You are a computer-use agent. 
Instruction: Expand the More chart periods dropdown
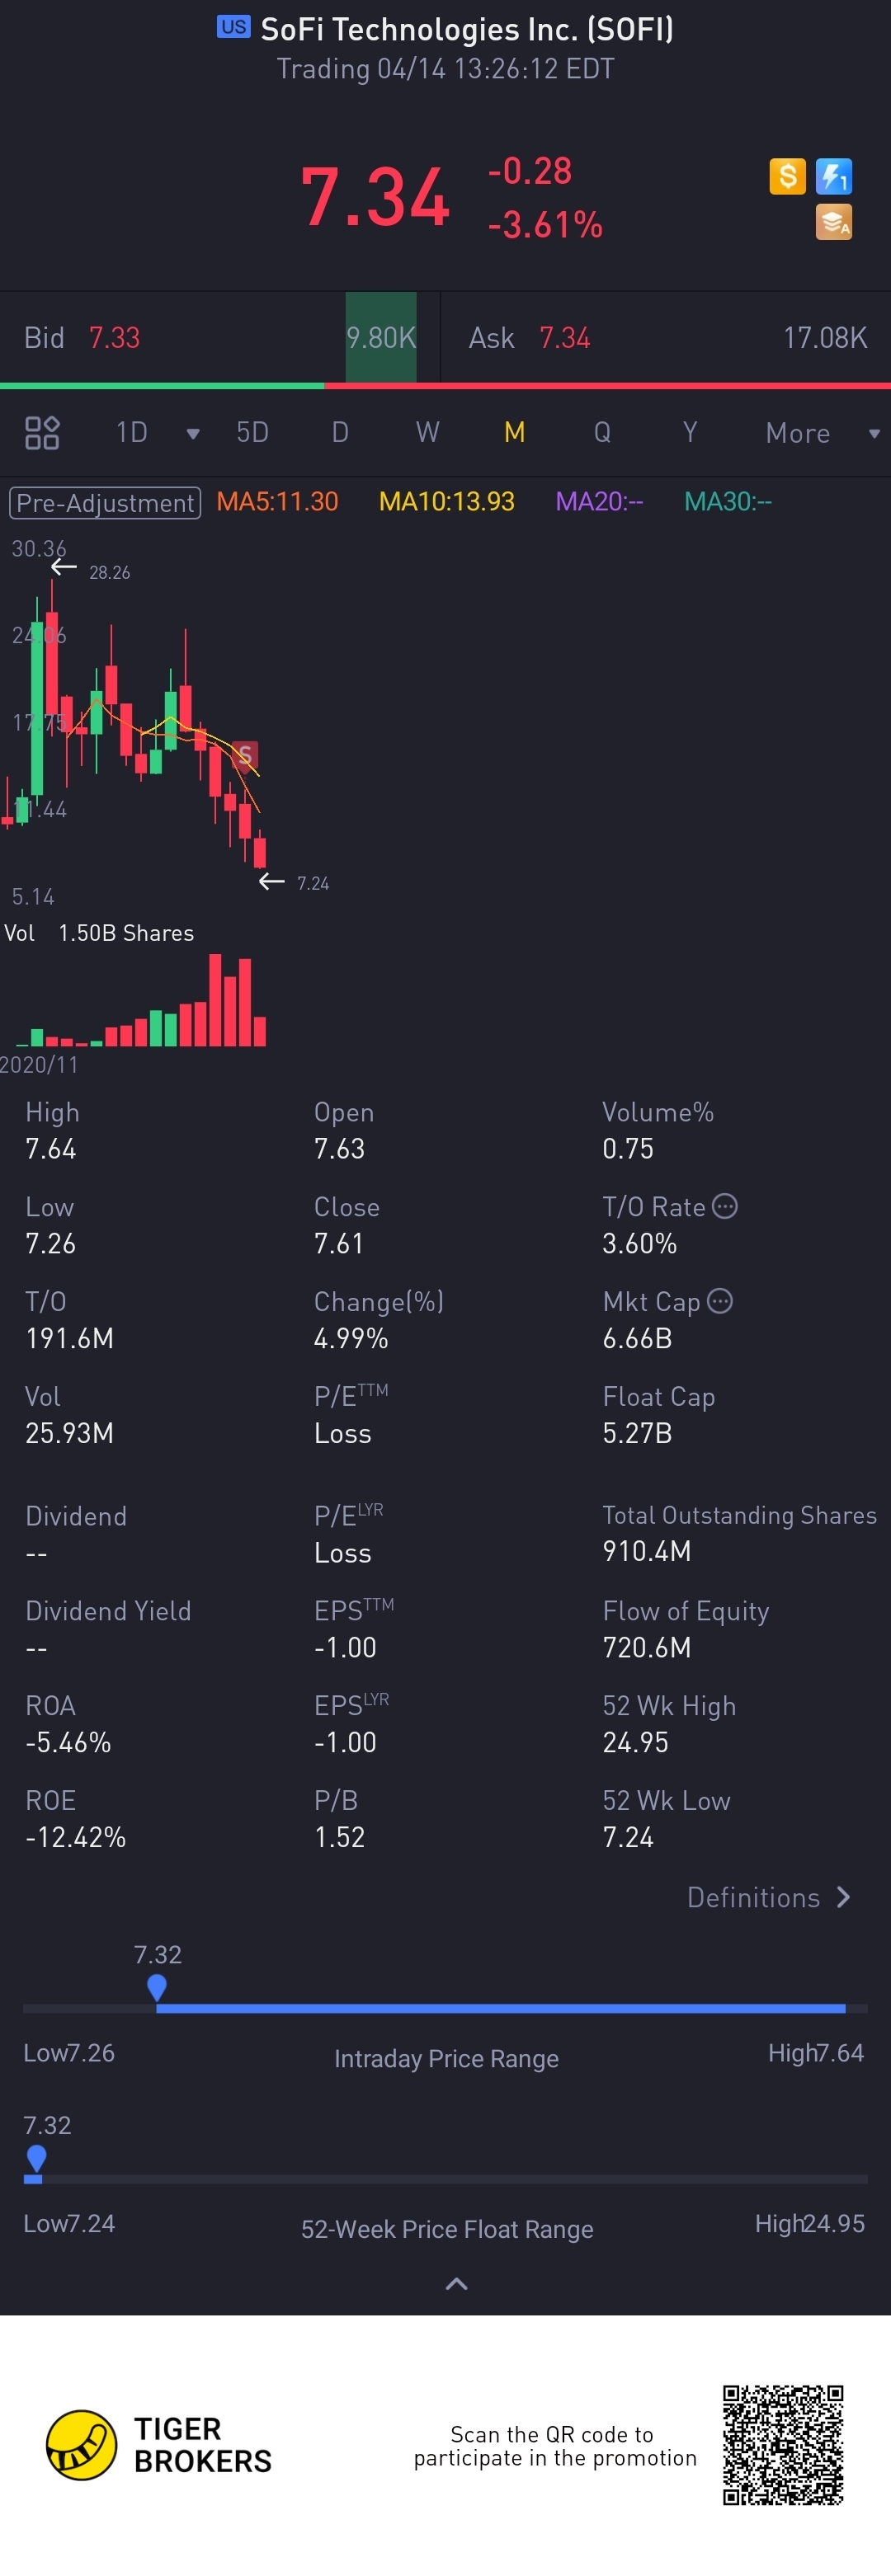(873, 434)
